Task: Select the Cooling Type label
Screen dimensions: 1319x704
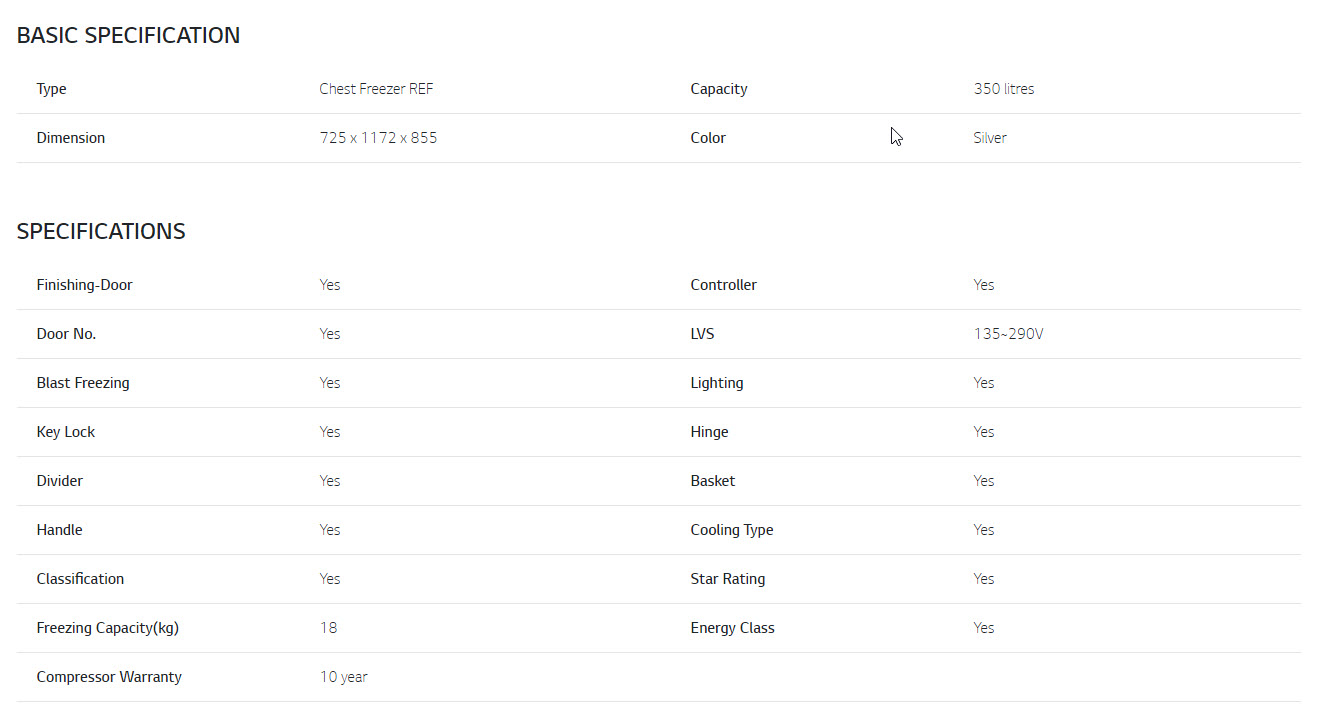Action: (732, 530)
